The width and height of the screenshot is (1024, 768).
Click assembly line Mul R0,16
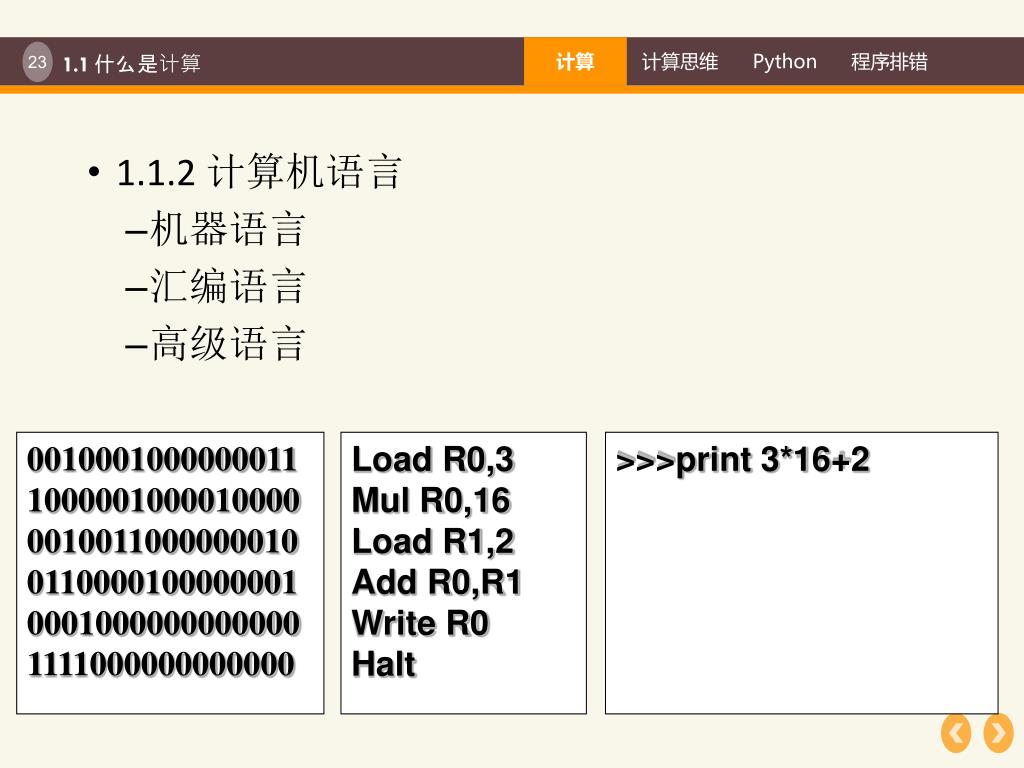click(x=432, y=501)
